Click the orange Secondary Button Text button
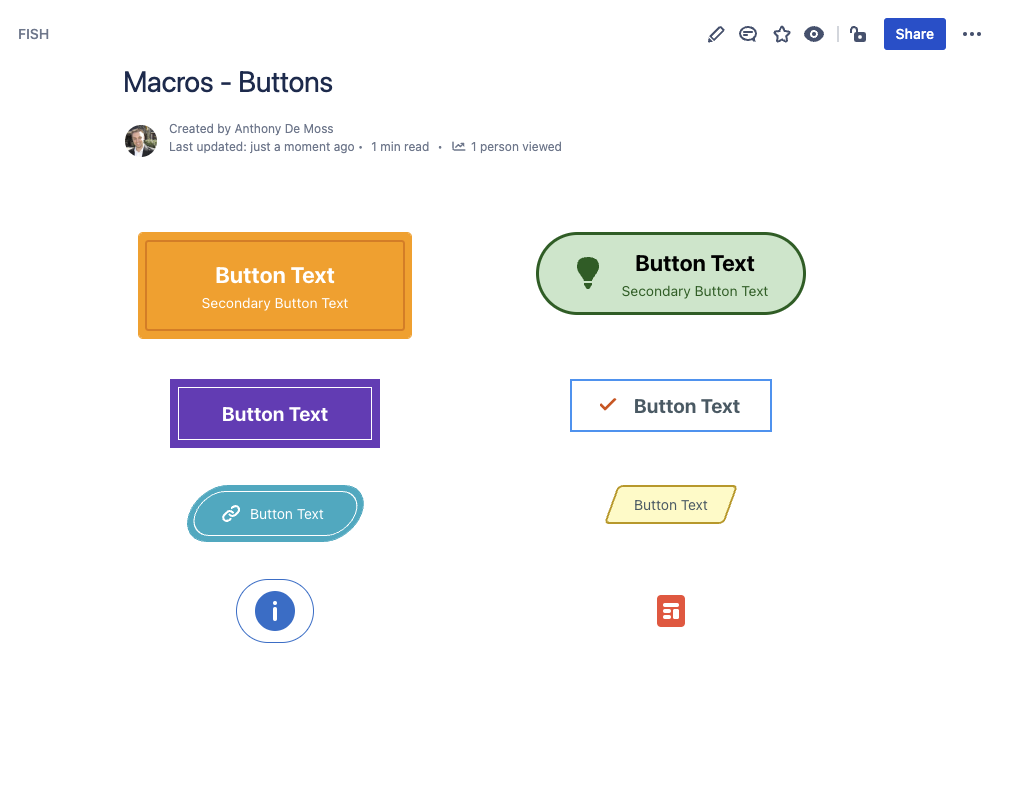This screenshot has width=1010, height=800. 275,285
